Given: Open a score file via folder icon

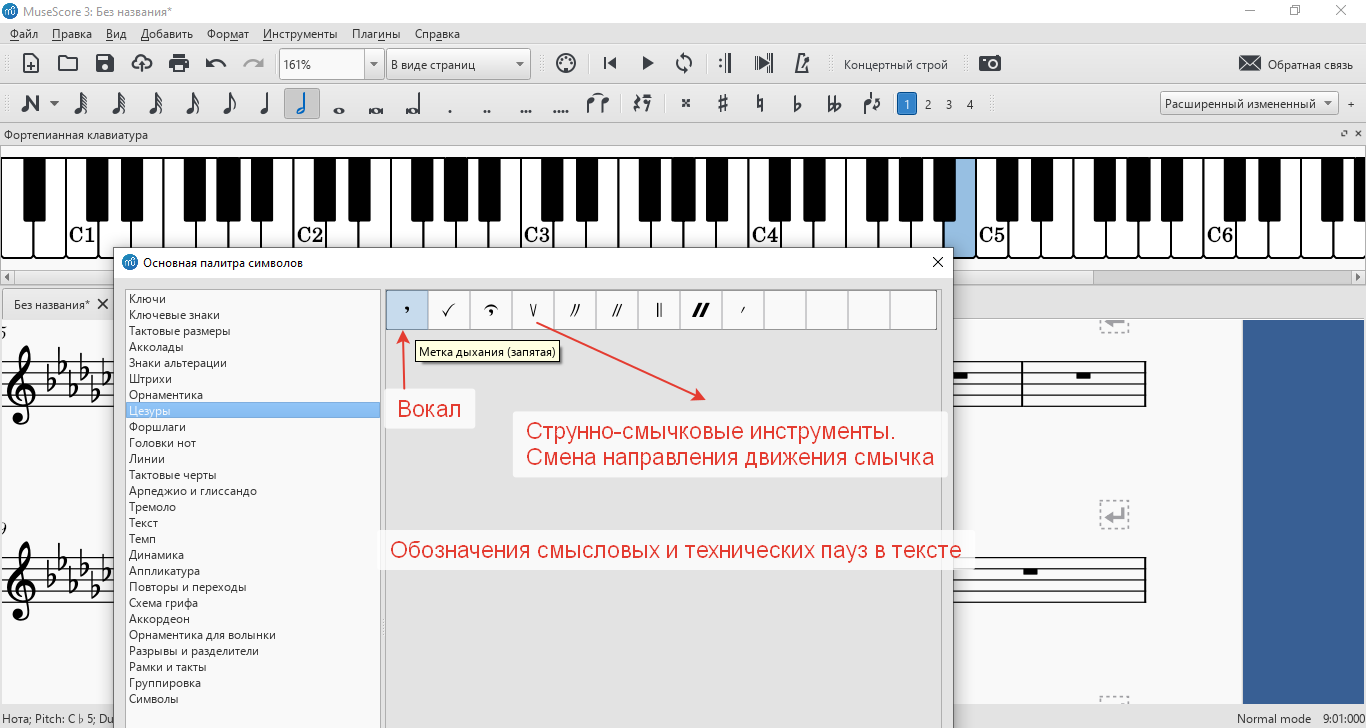Looking at the screenshot, I should coord(68,64).
